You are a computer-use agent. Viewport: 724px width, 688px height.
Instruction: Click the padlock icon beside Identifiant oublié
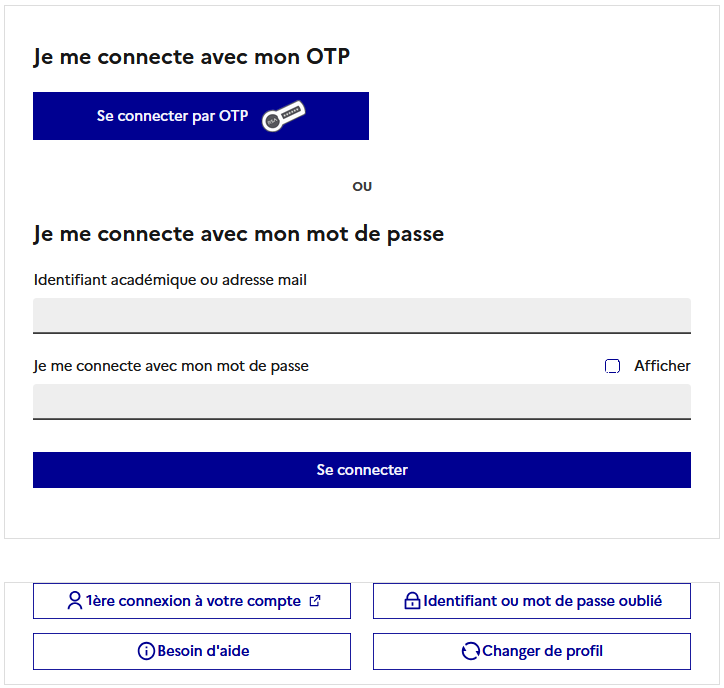coord(411,601)
